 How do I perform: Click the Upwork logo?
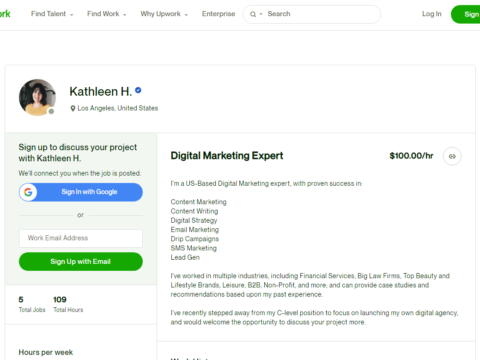(x=5, y=14)
